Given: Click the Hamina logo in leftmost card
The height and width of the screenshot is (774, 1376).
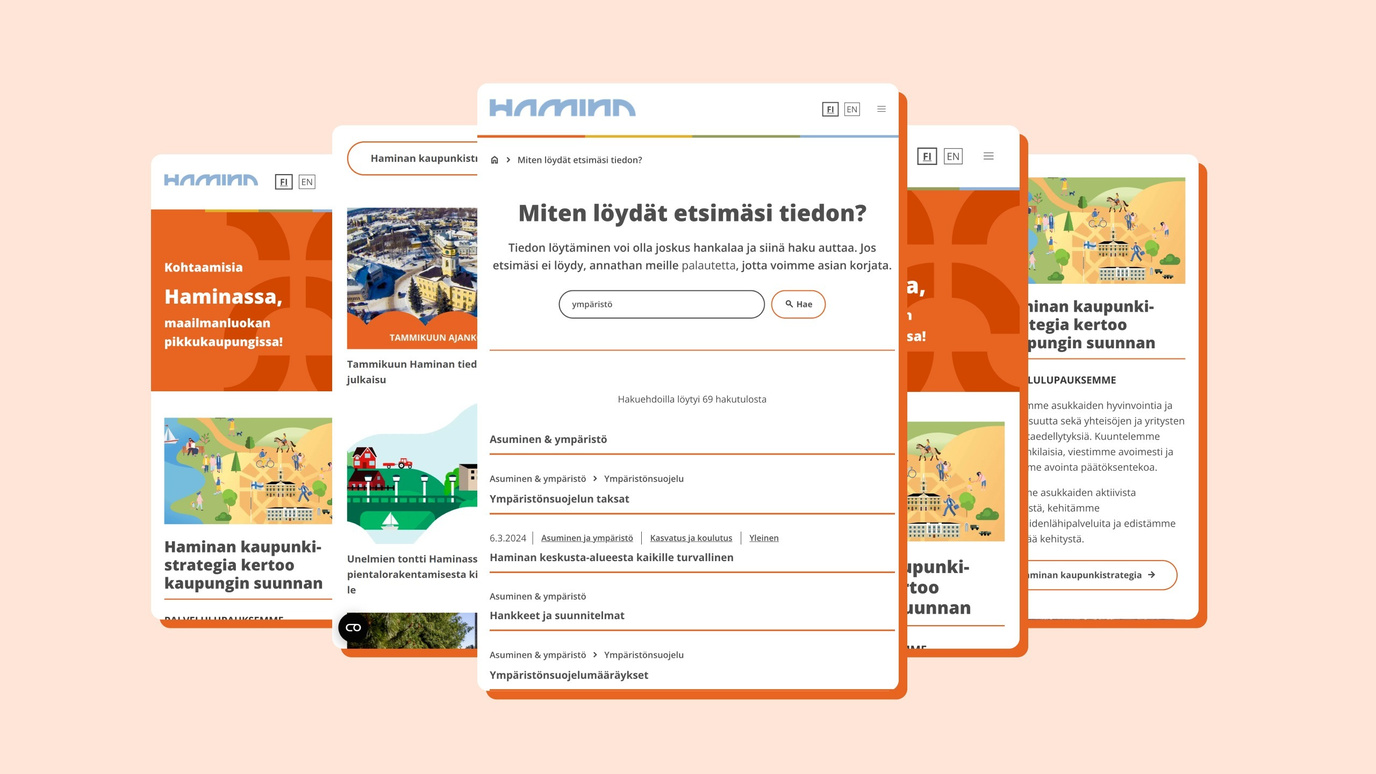Looking at the screenshot, I should pos(211,181).
